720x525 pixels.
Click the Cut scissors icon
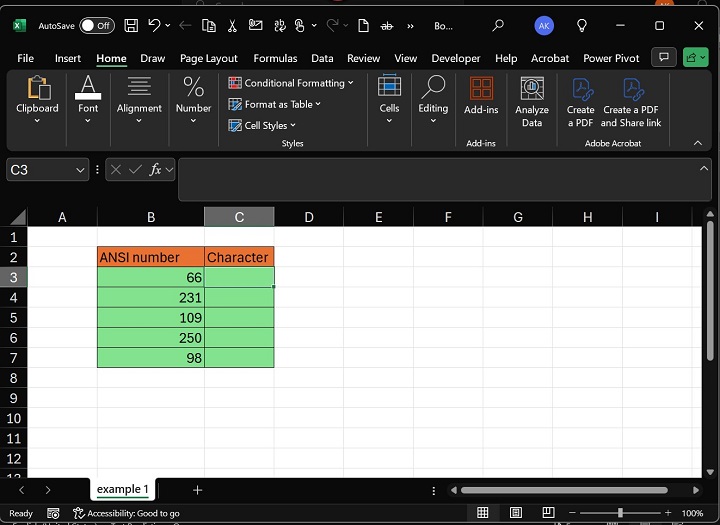232,25
